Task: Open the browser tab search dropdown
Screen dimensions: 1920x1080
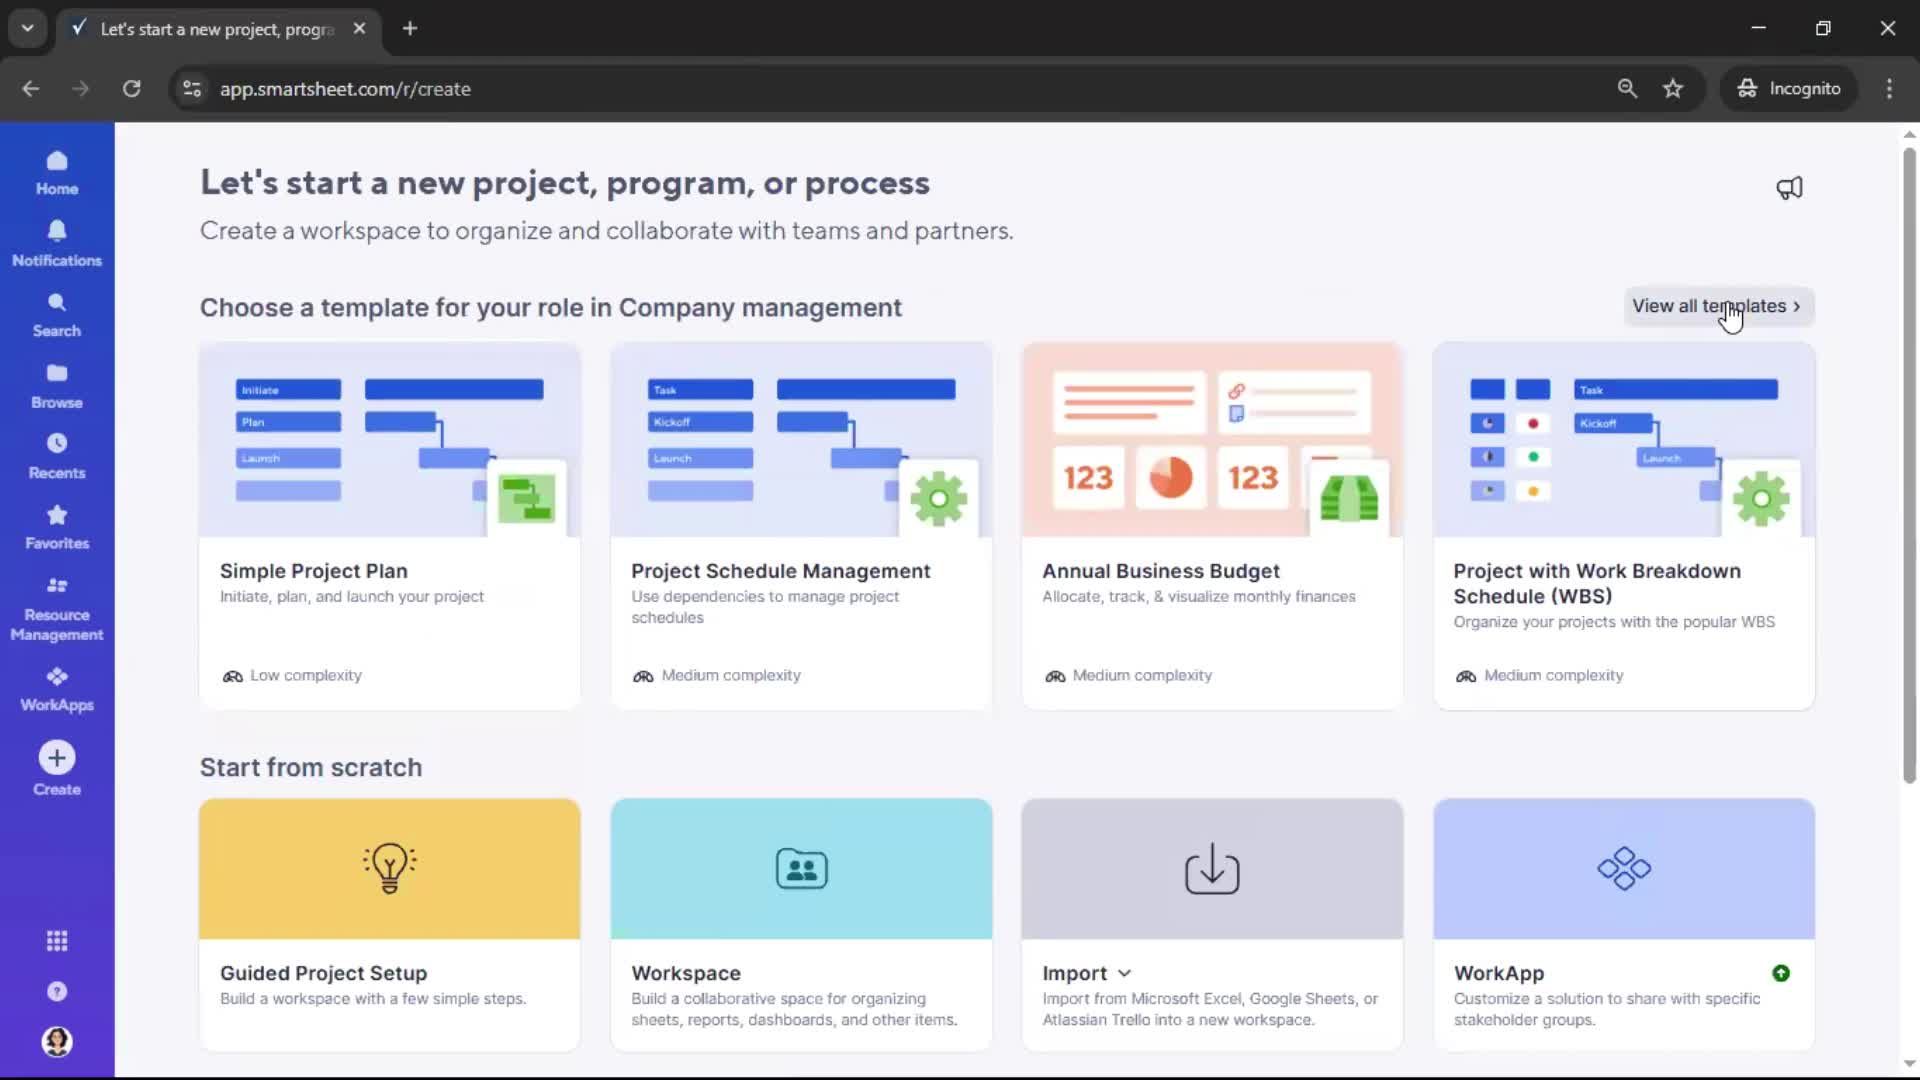Action: click(27, 28)
